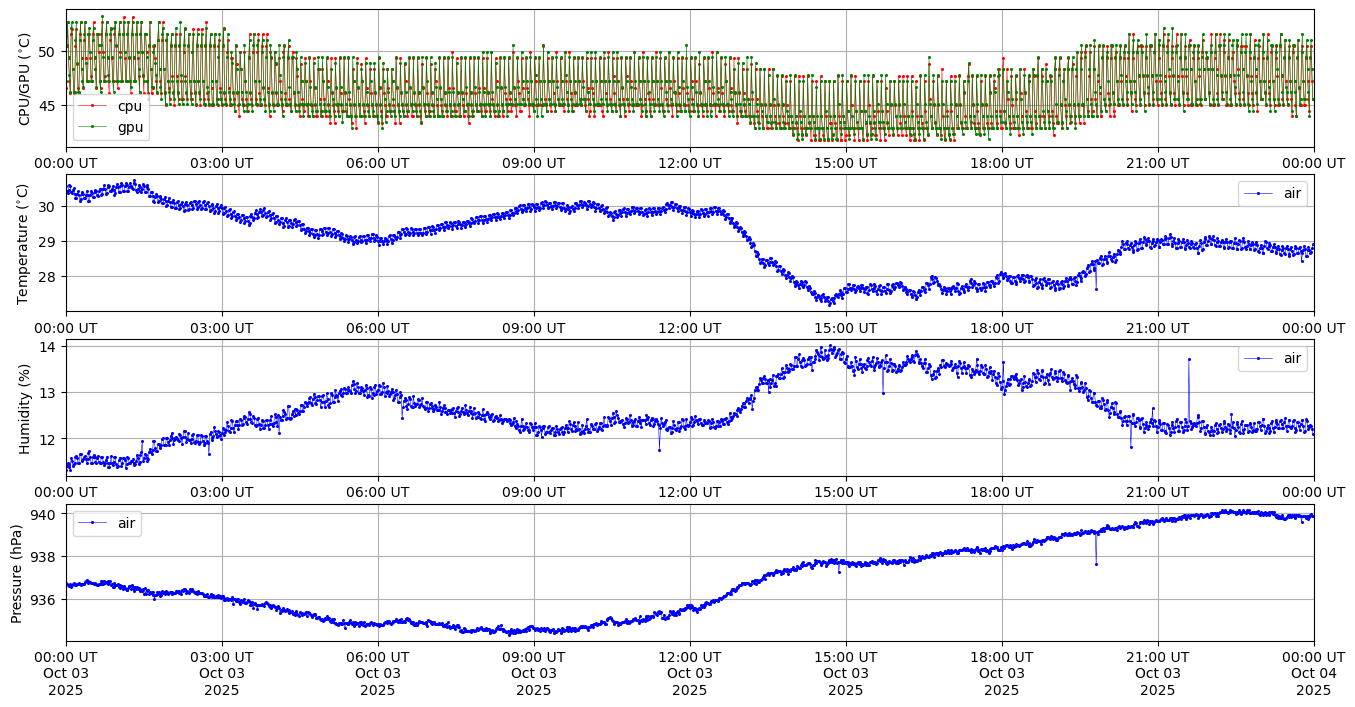1355x707 pixels.
Task: Click the humidity spike after 21:00 UT
Action: pyautogui.click(x=1189, y=359)
